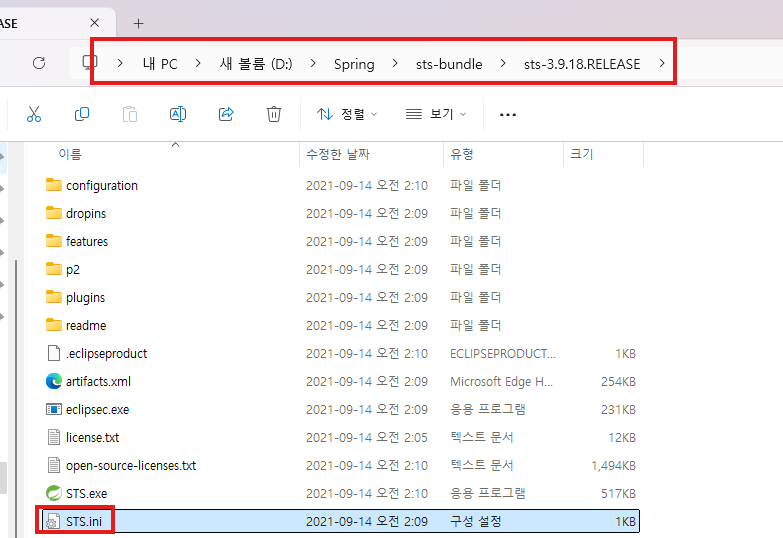
Task: Select the plugins folder name
Action: (x=85, y=298)
